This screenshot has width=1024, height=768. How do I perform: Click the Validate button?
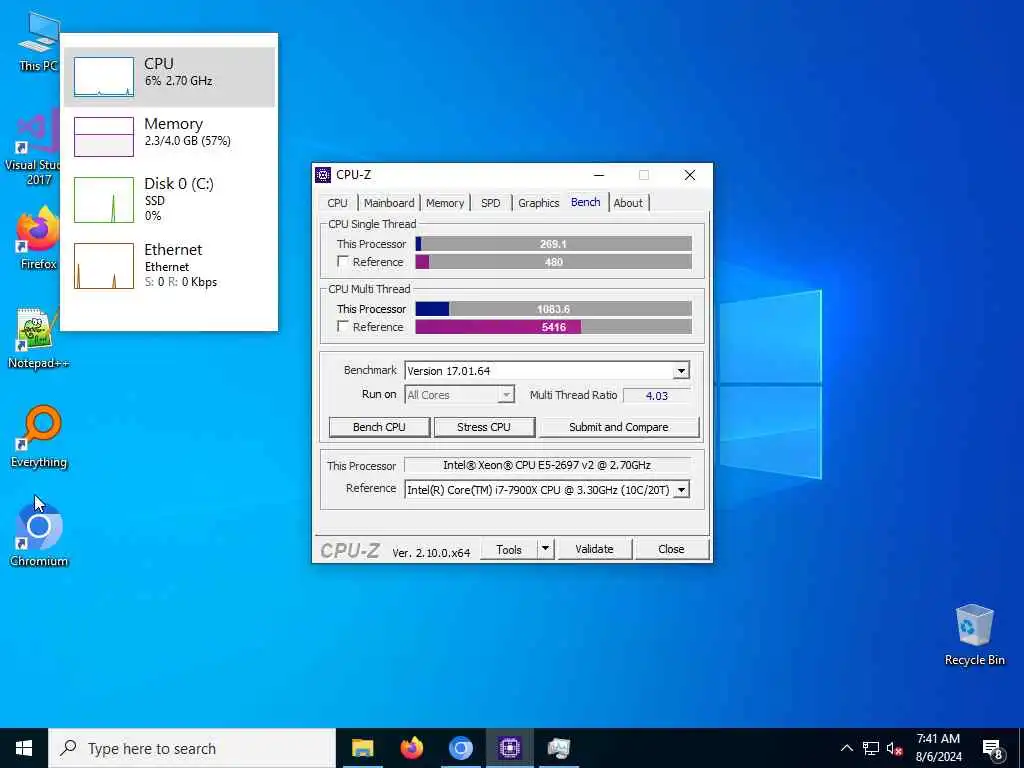coord(594,549)
